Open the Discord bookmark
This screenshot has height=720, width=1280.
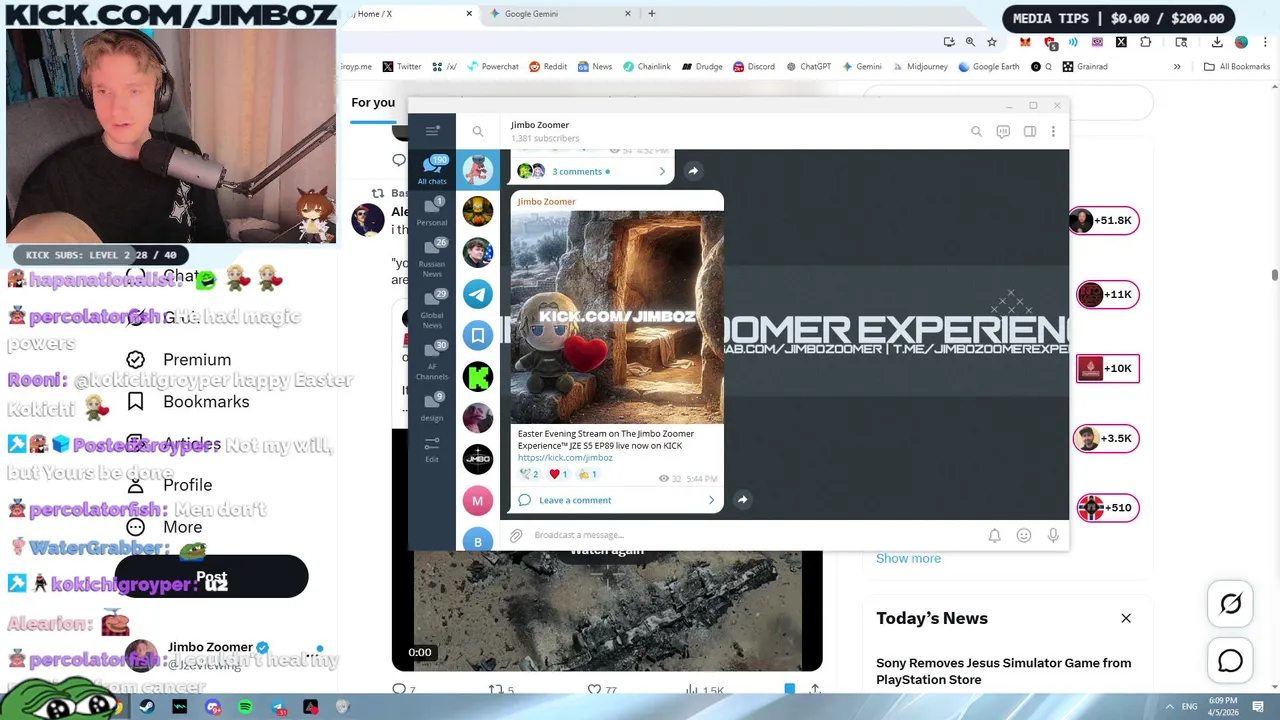753,67
